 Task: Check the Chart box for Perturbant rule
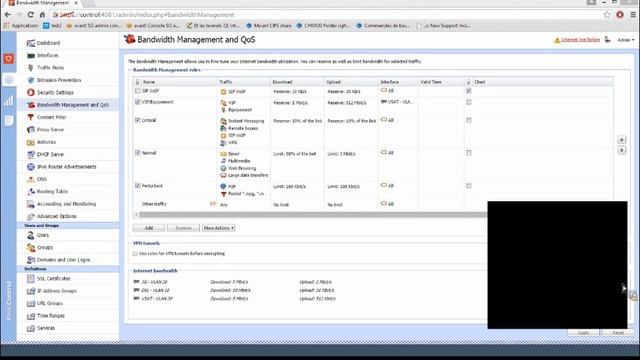[x=469, y=186]
